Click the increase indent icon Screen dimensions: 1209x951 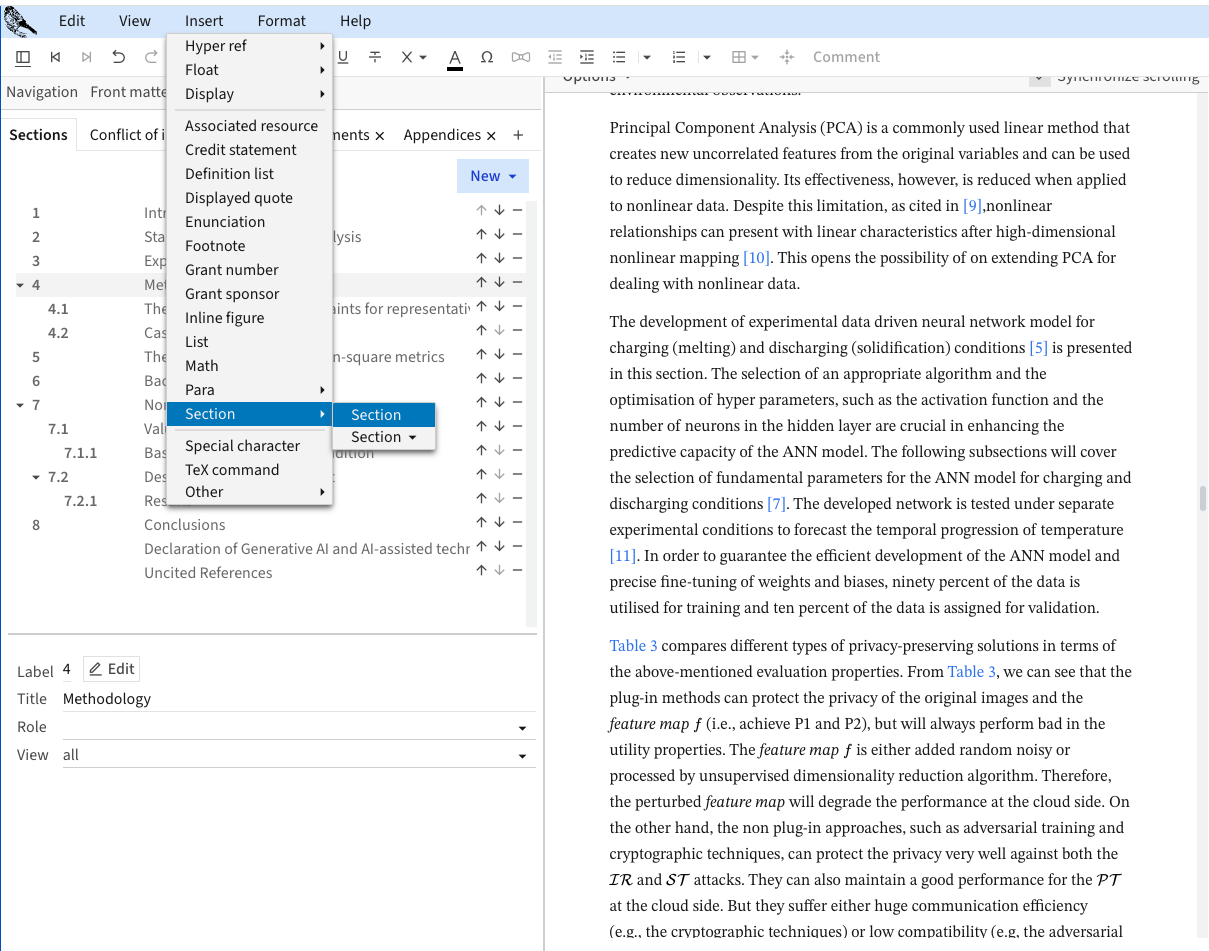click(587, 57)
